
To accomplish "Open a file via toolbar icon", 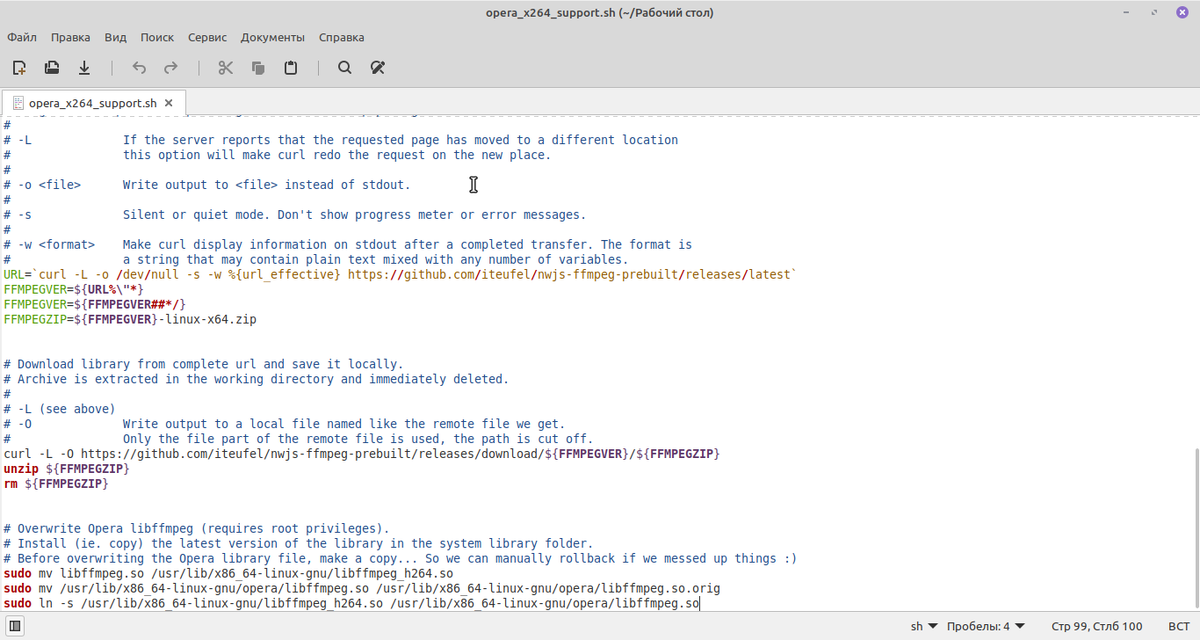I will coord(52,68).
